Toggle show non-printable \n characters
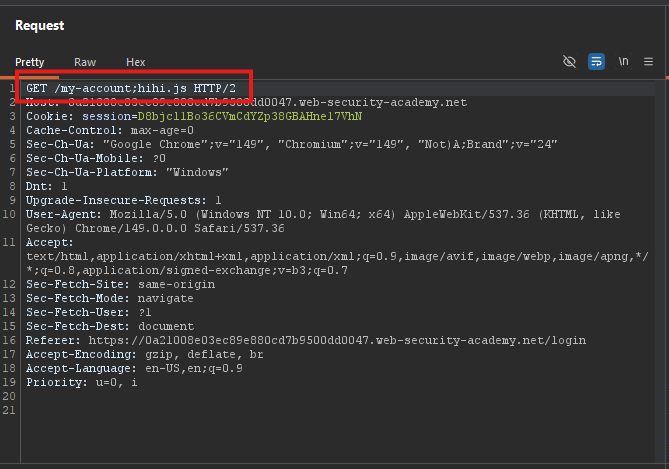Image resolution: width=669 pixels, height=469 pixels. [x=623, y=61]
